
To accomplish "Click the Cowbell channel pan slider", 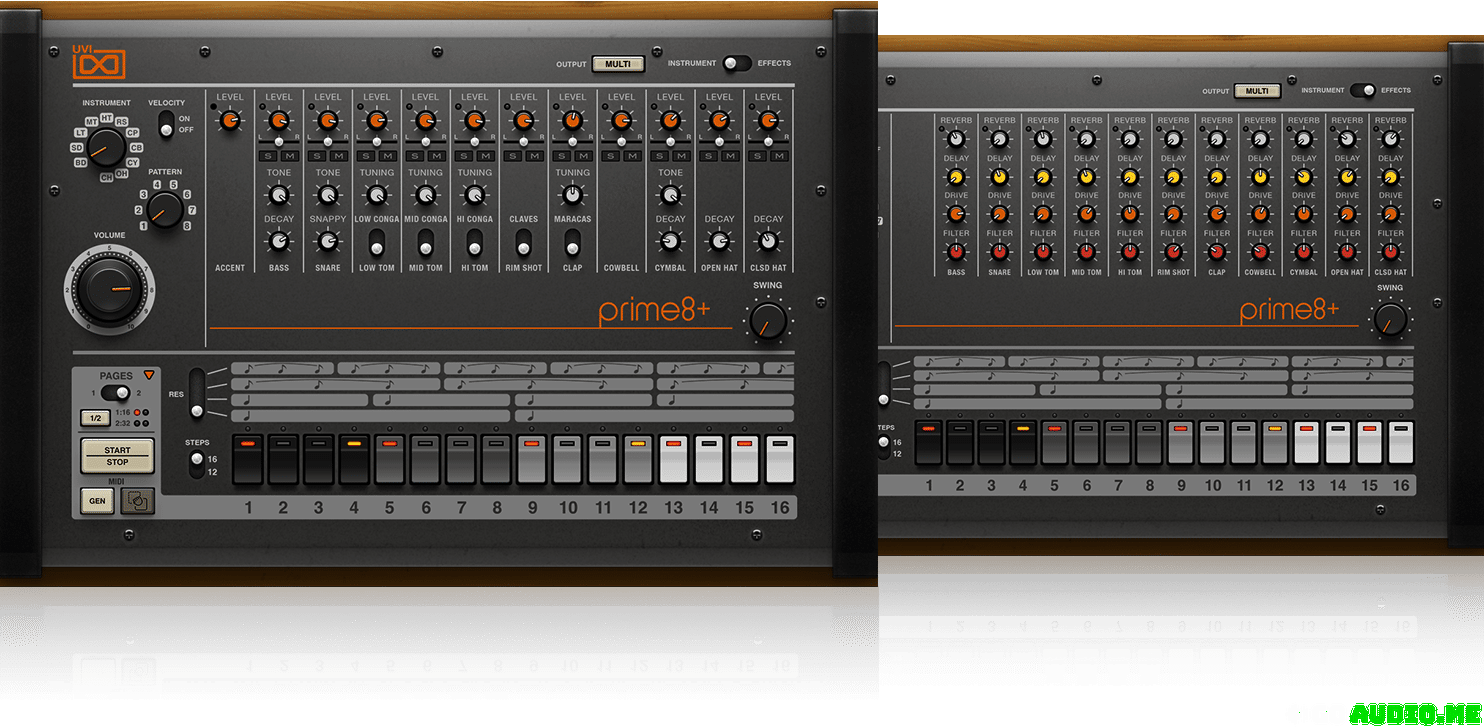I will pos(622,144).
